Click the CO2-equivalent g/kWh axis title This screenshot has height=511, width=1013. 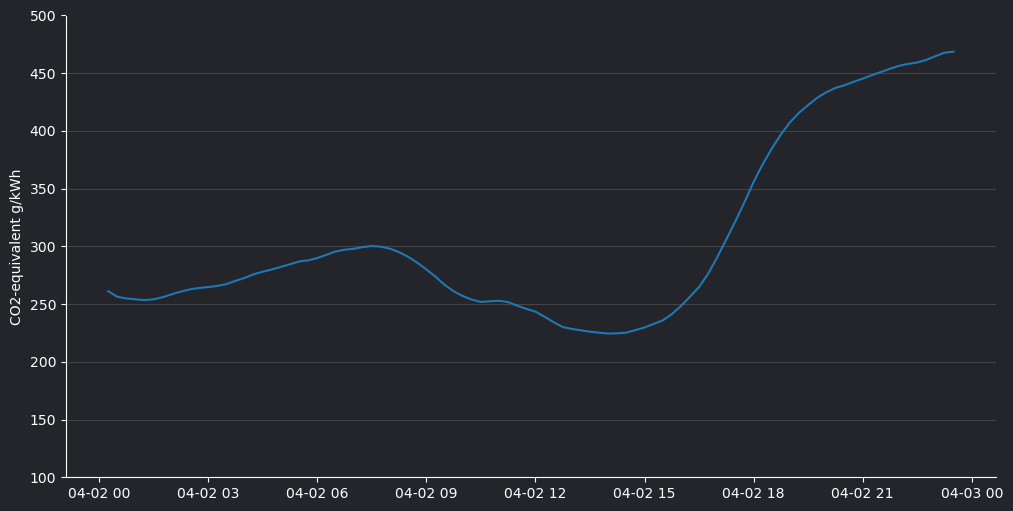point(16,247)
